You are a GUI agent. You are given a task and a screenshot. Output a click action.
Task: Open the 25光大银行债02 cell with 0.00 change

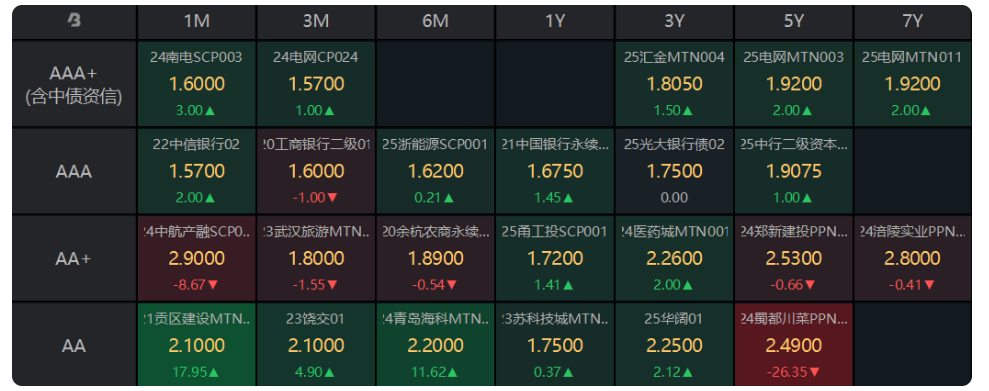pyautogui.click(x=674, y=171)
